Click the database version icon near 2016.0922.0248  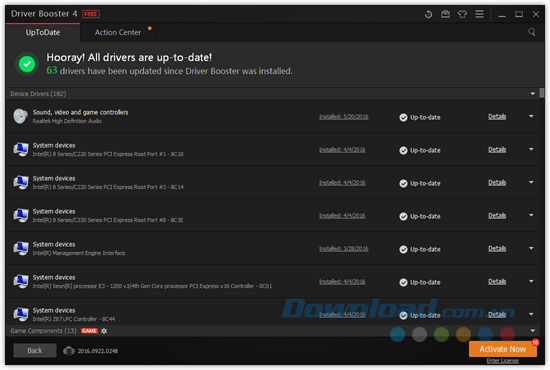click(x=69, y=351)
